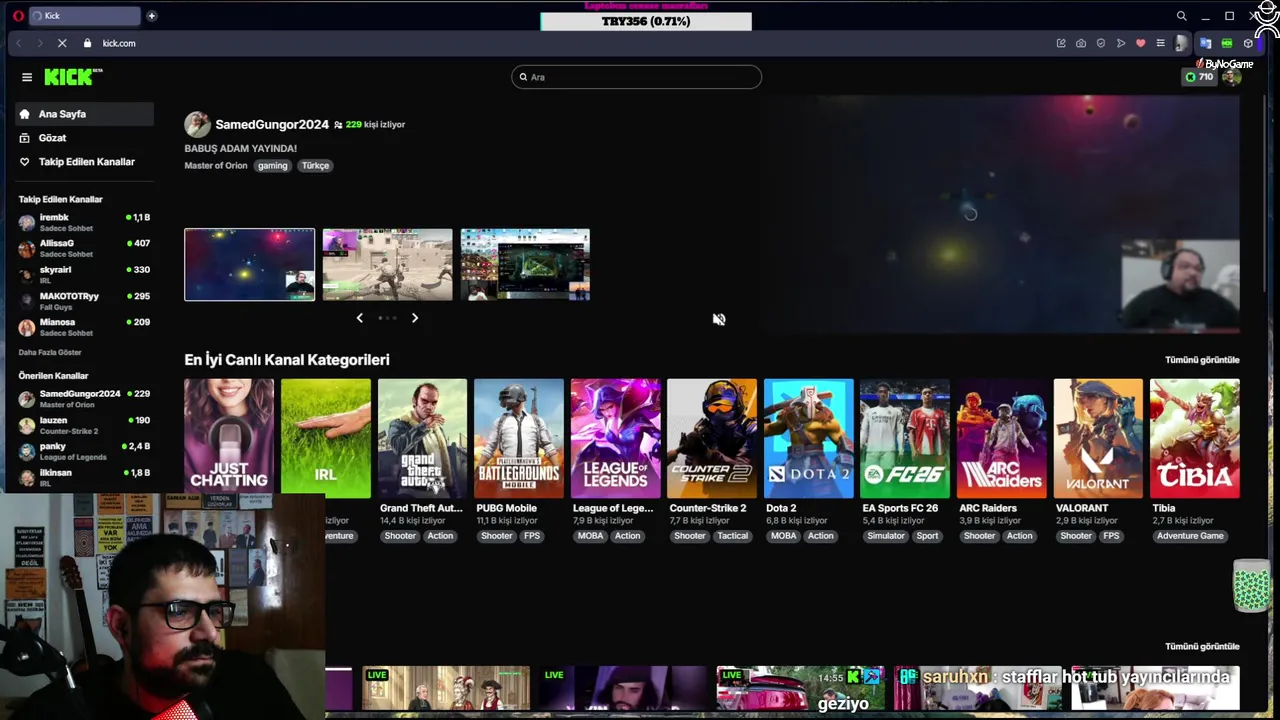This screenshot has width=1280, height=720.
Task: Open SamedGungor2024 streamer avatar
Action: click(x=197, y=124)
